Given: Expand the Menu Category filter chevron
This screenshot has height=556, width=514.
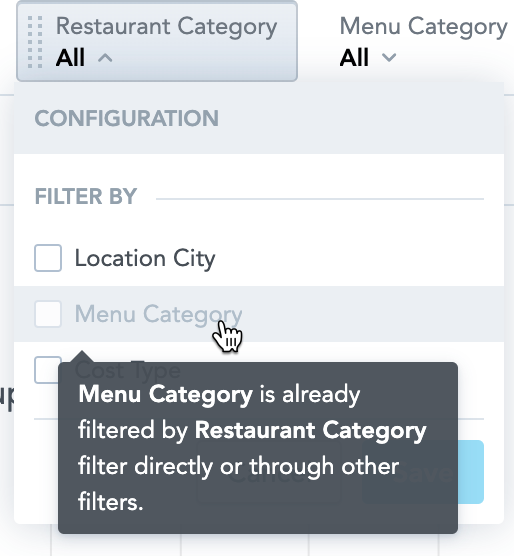Looking at the screenshot, I should coord(389,57).
